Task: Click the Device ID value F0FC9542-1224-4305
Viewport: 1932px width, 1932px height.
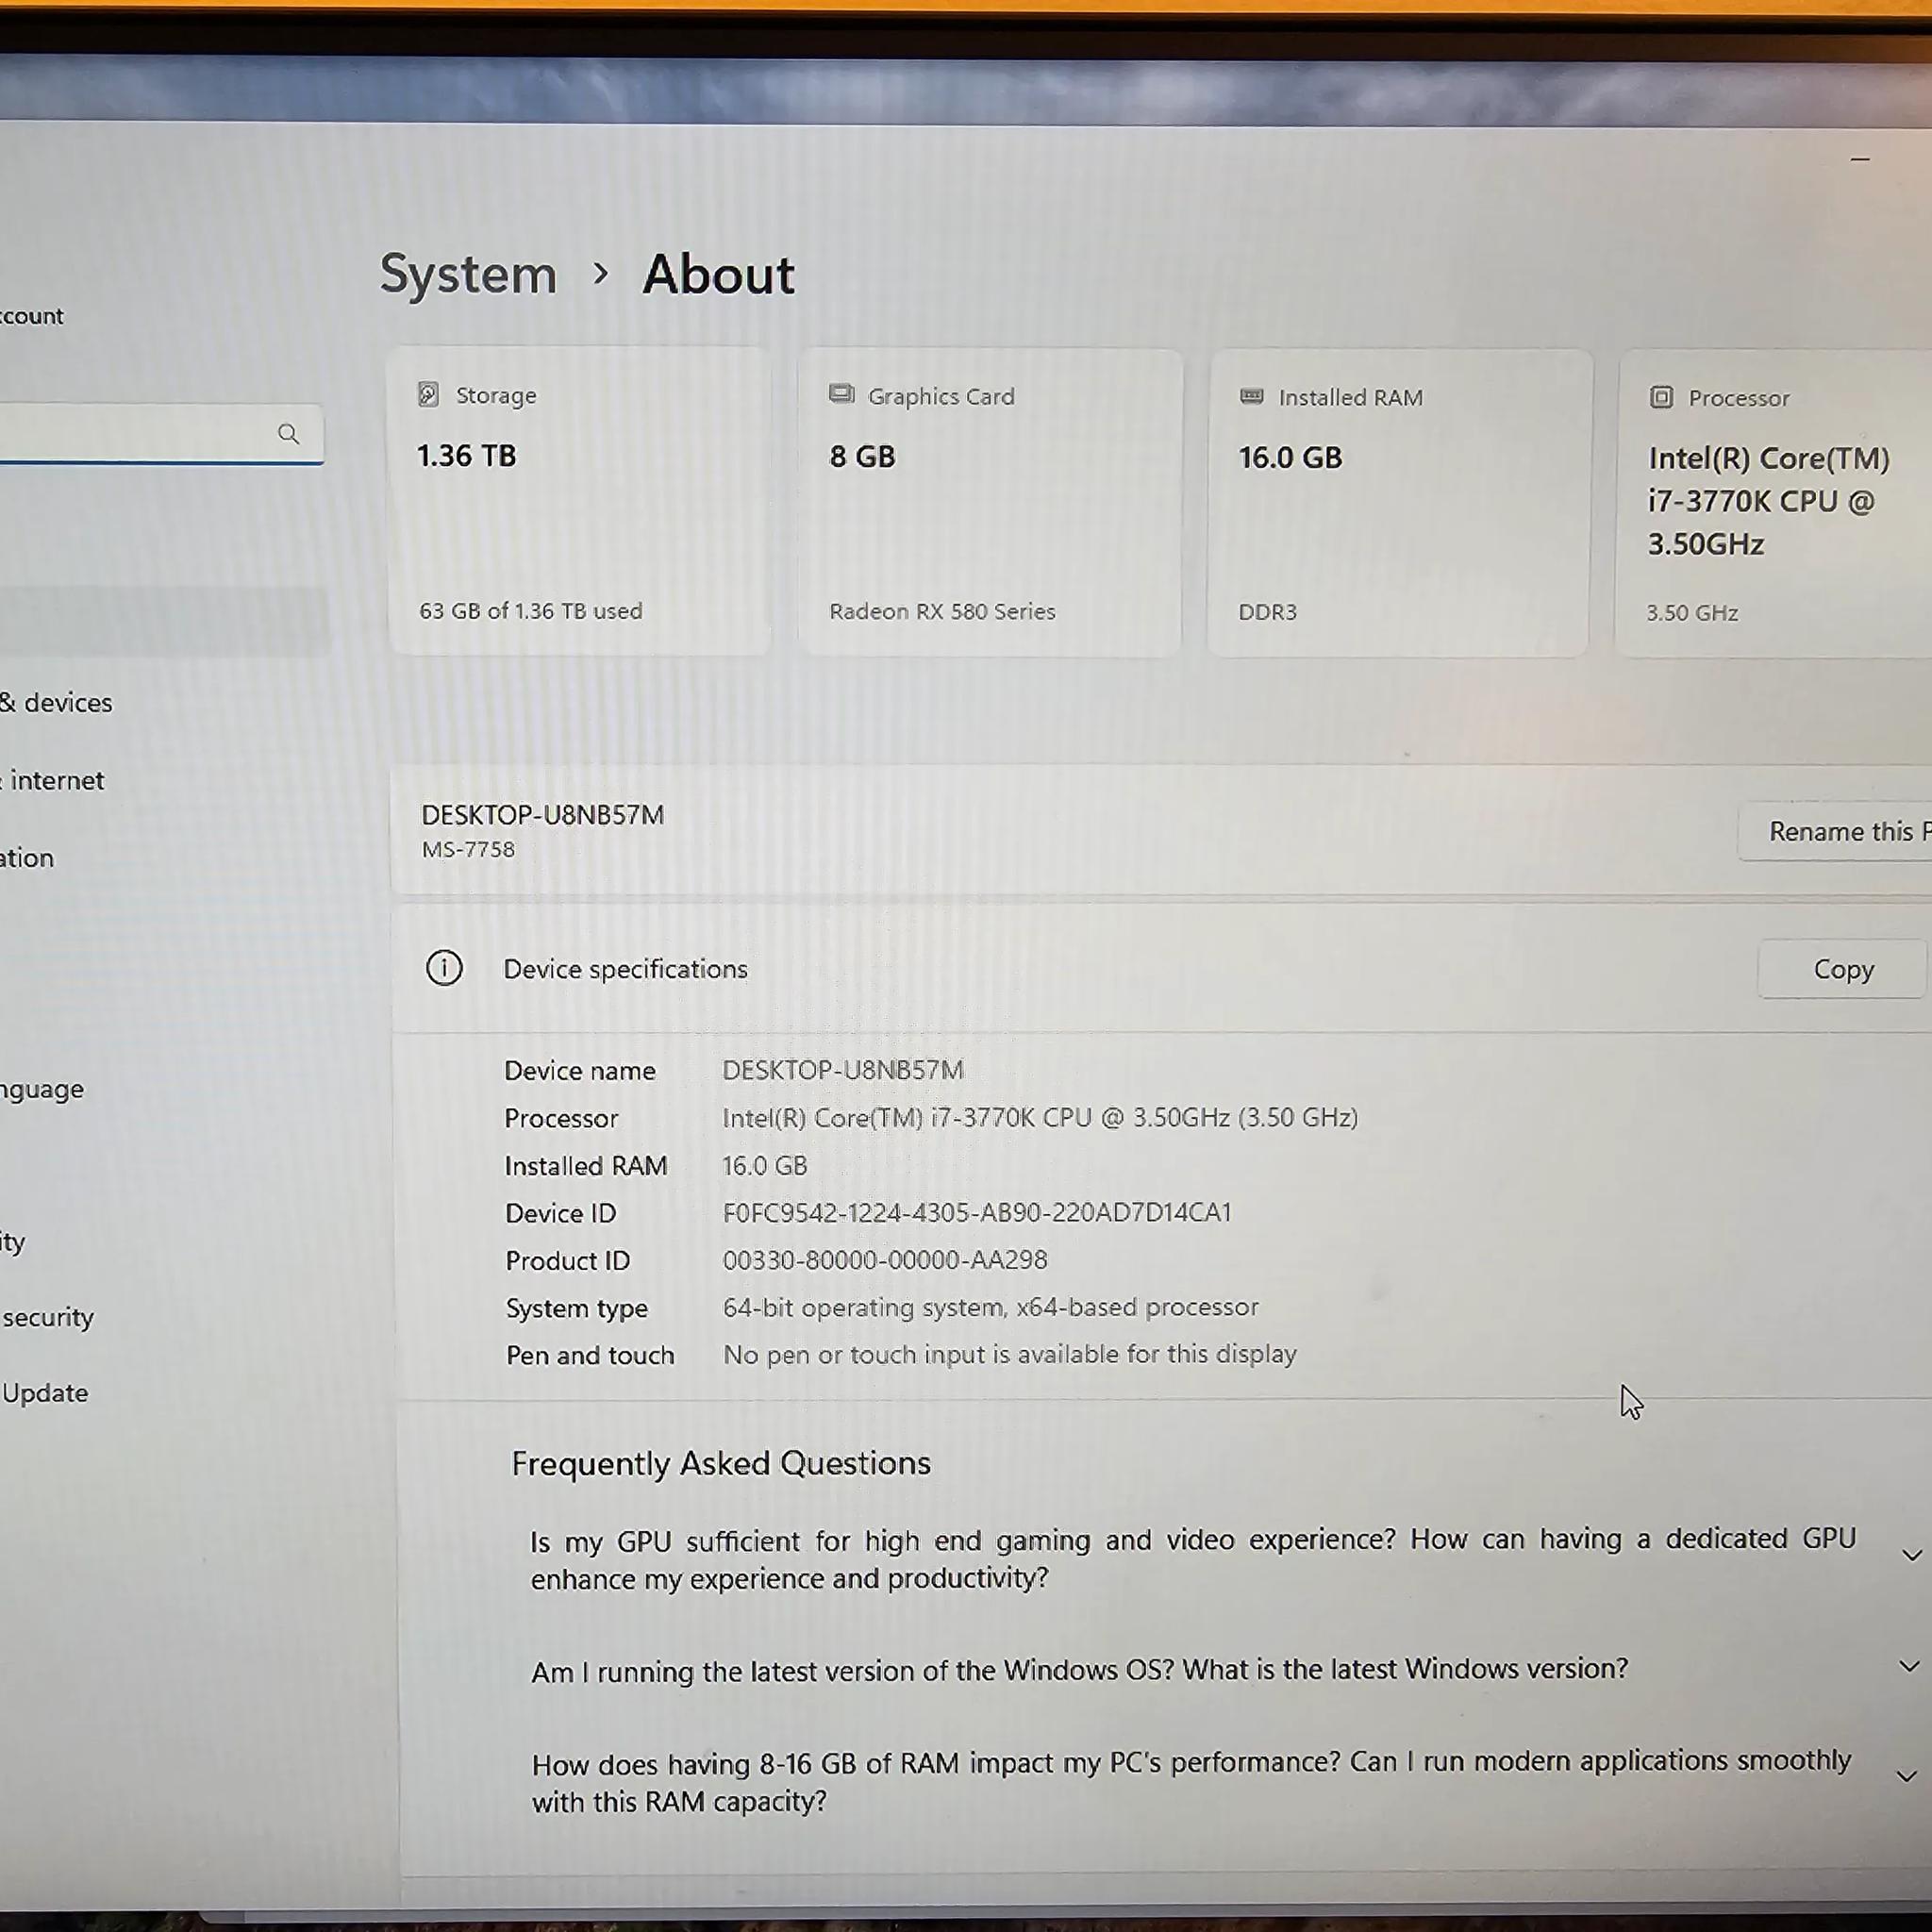Action: [x=977, y=1213]
